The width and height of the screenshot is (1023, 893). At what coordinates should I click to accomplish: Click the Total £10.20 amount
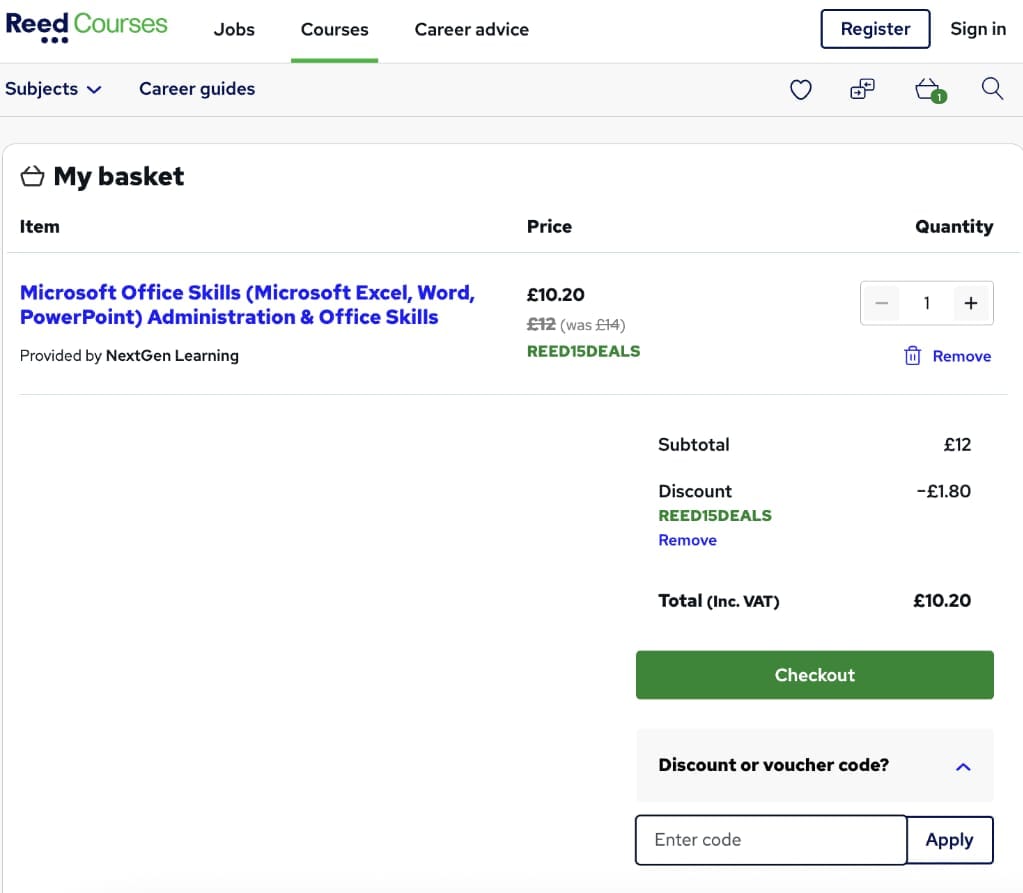(941, 601)
